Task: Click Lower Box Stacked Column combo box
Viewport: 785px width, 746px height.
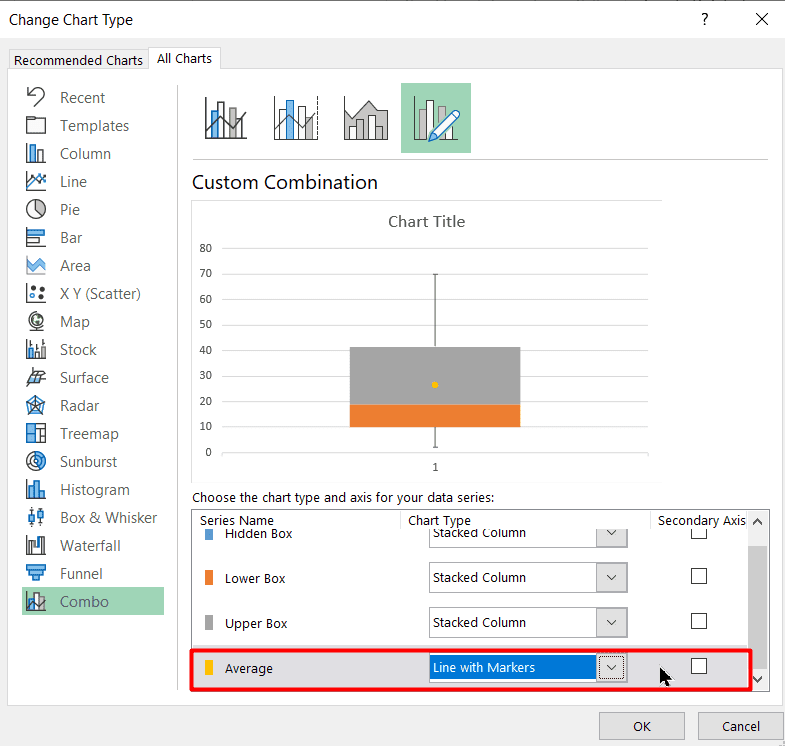Action: (x=528, y=577)
